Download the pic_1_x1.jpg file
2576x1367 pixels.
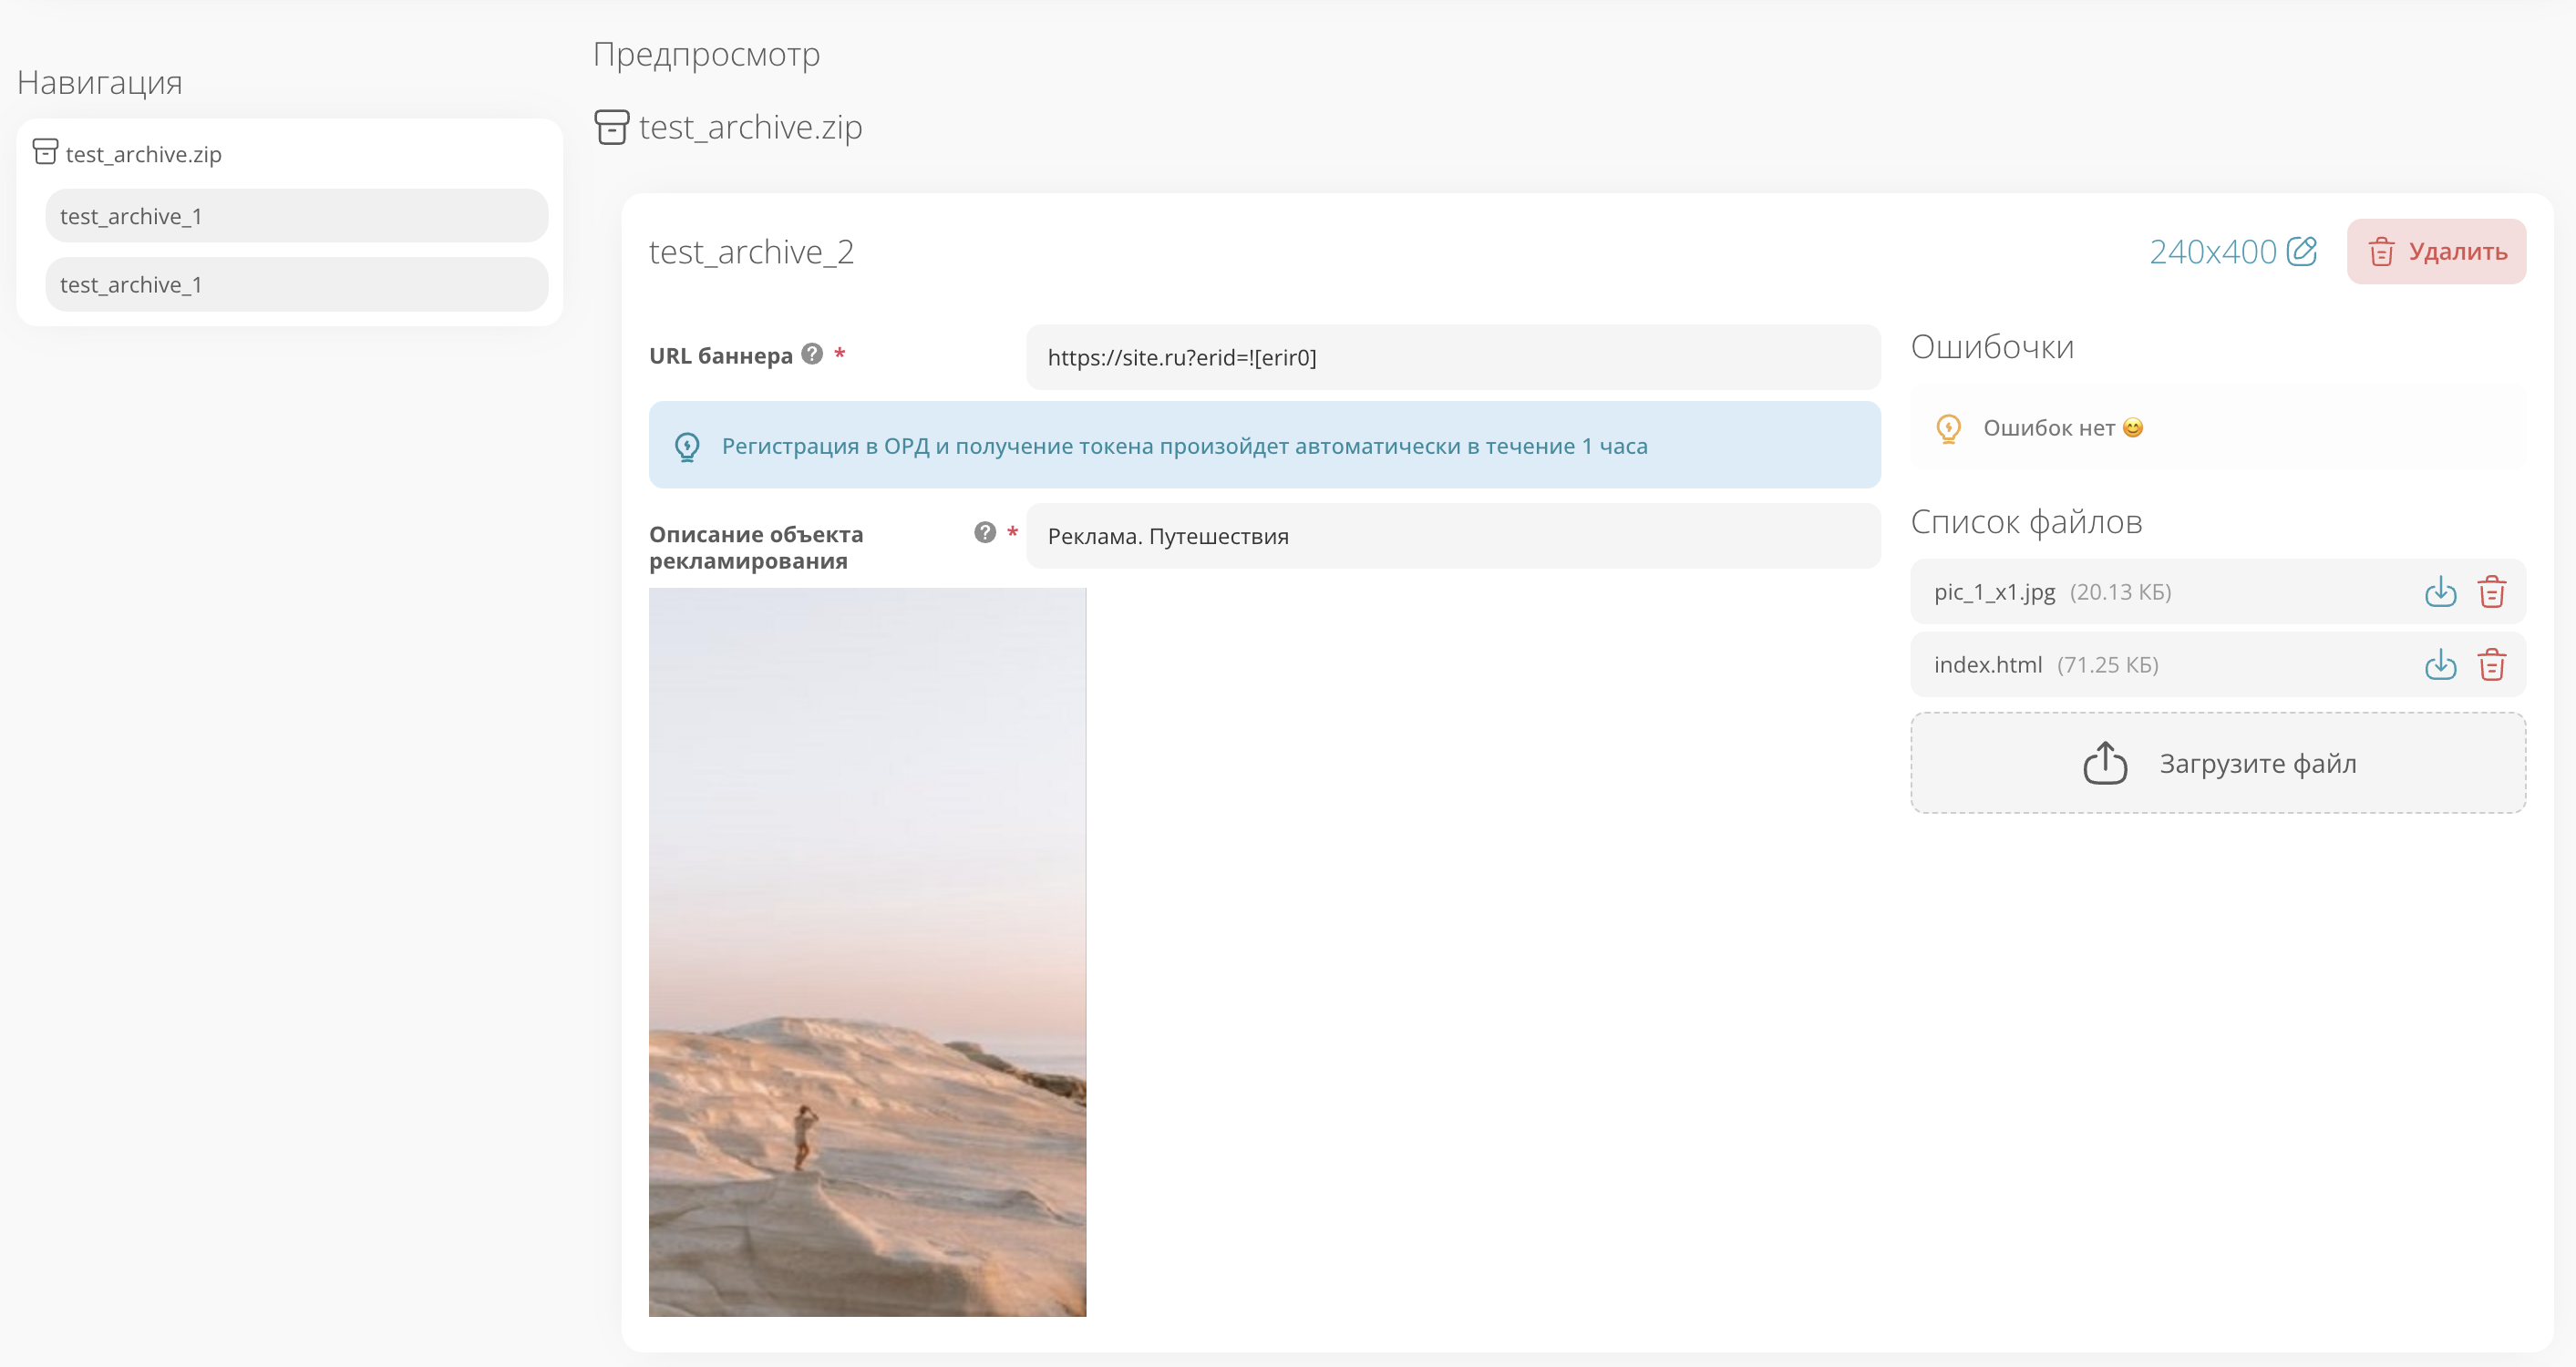(2440, 592)
